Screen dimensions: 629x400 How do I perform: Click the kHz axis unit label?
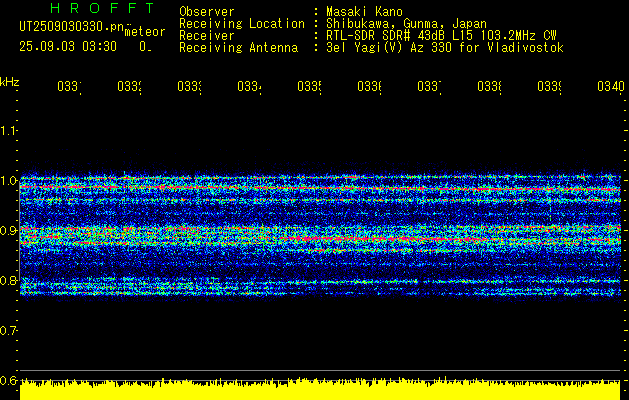click(9, 83)
